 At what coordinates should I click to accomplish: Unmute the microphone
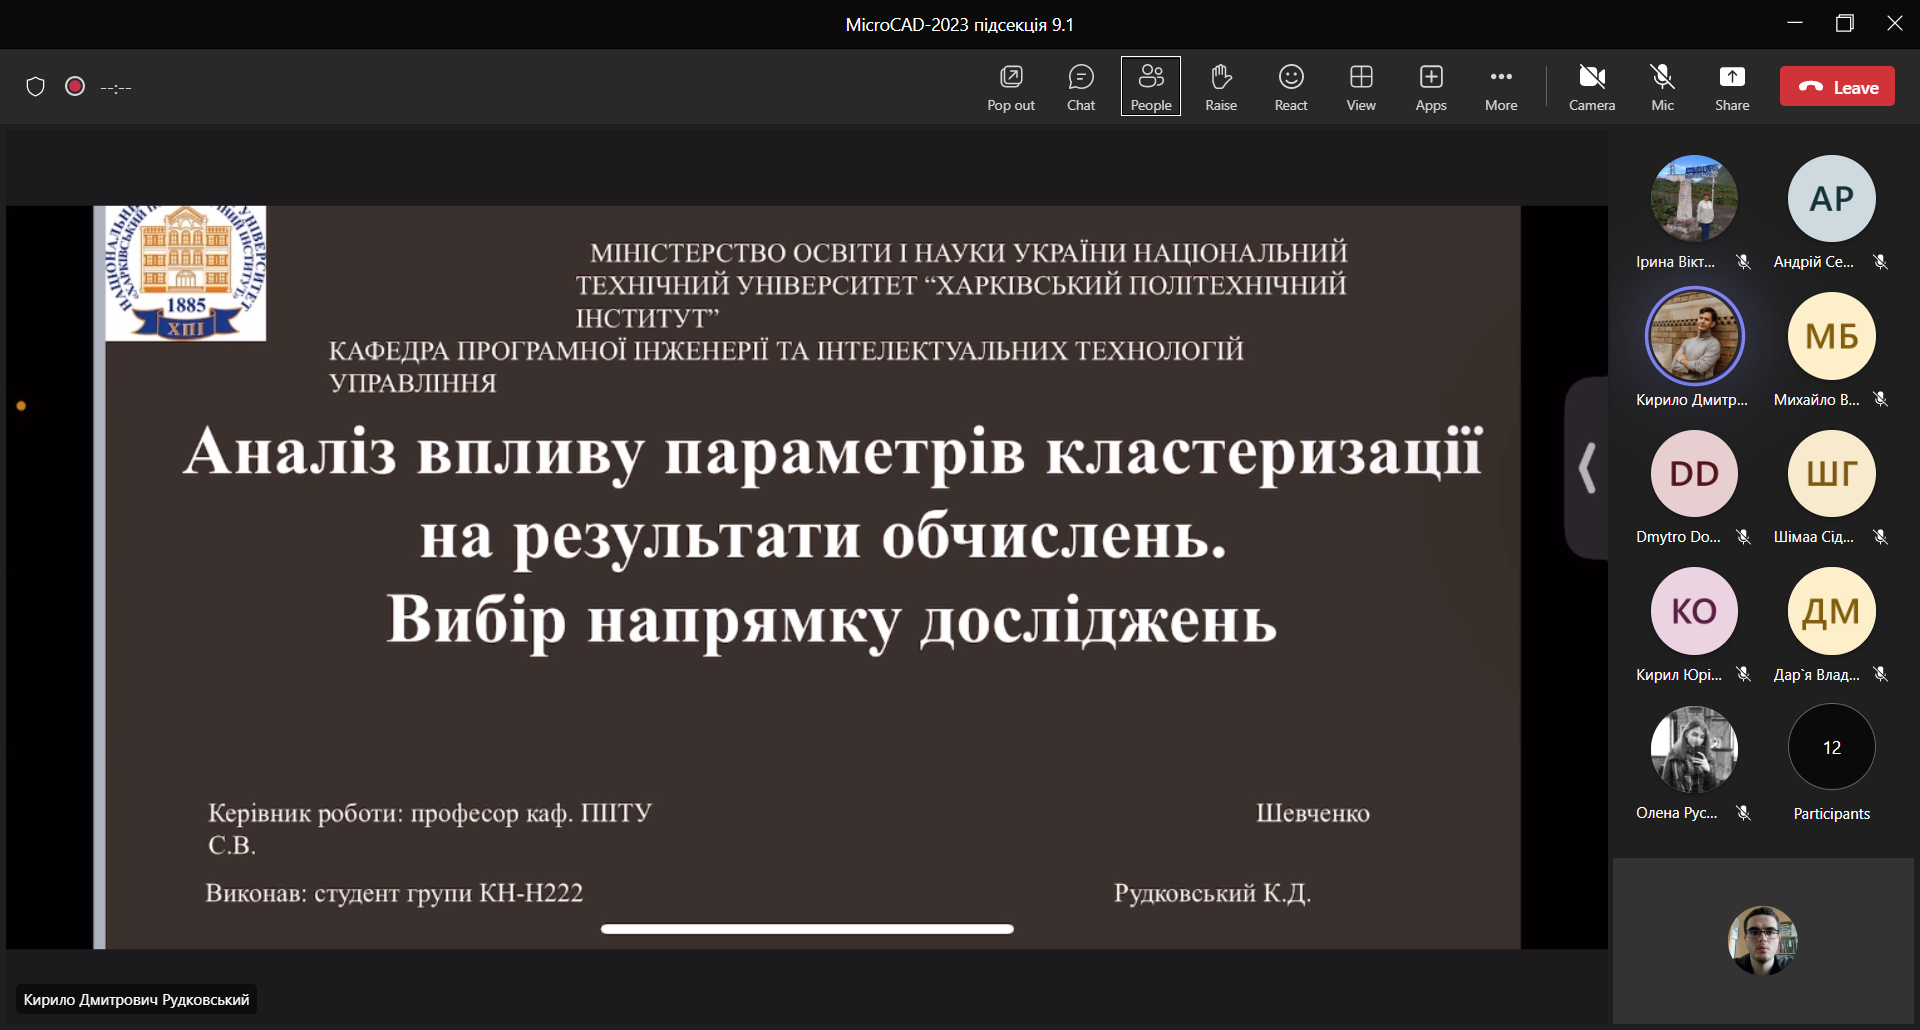click(x=1662, y=87)
